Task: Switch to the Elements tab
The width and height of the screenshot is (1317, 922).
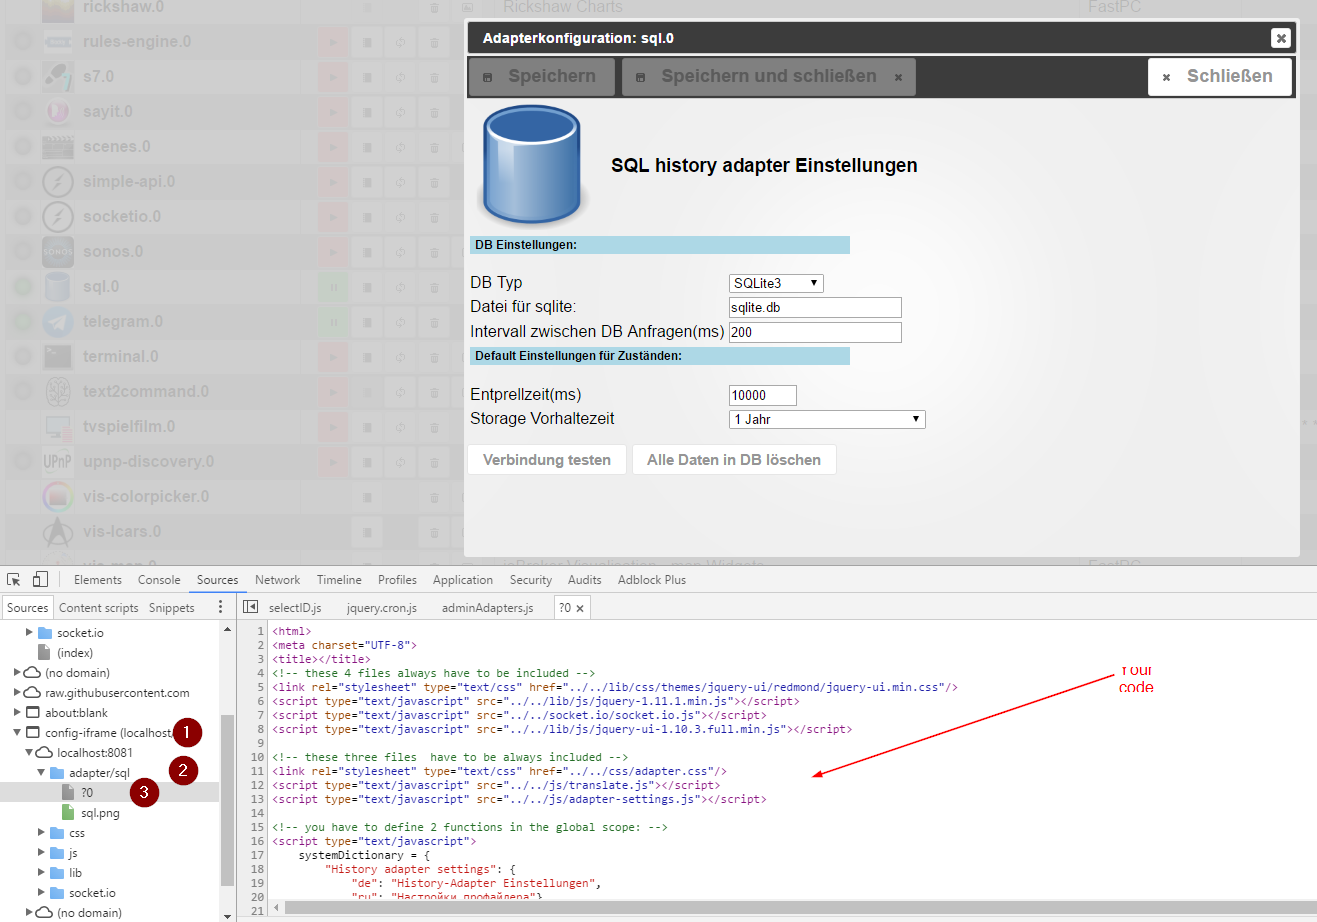Action: point(98,580)
